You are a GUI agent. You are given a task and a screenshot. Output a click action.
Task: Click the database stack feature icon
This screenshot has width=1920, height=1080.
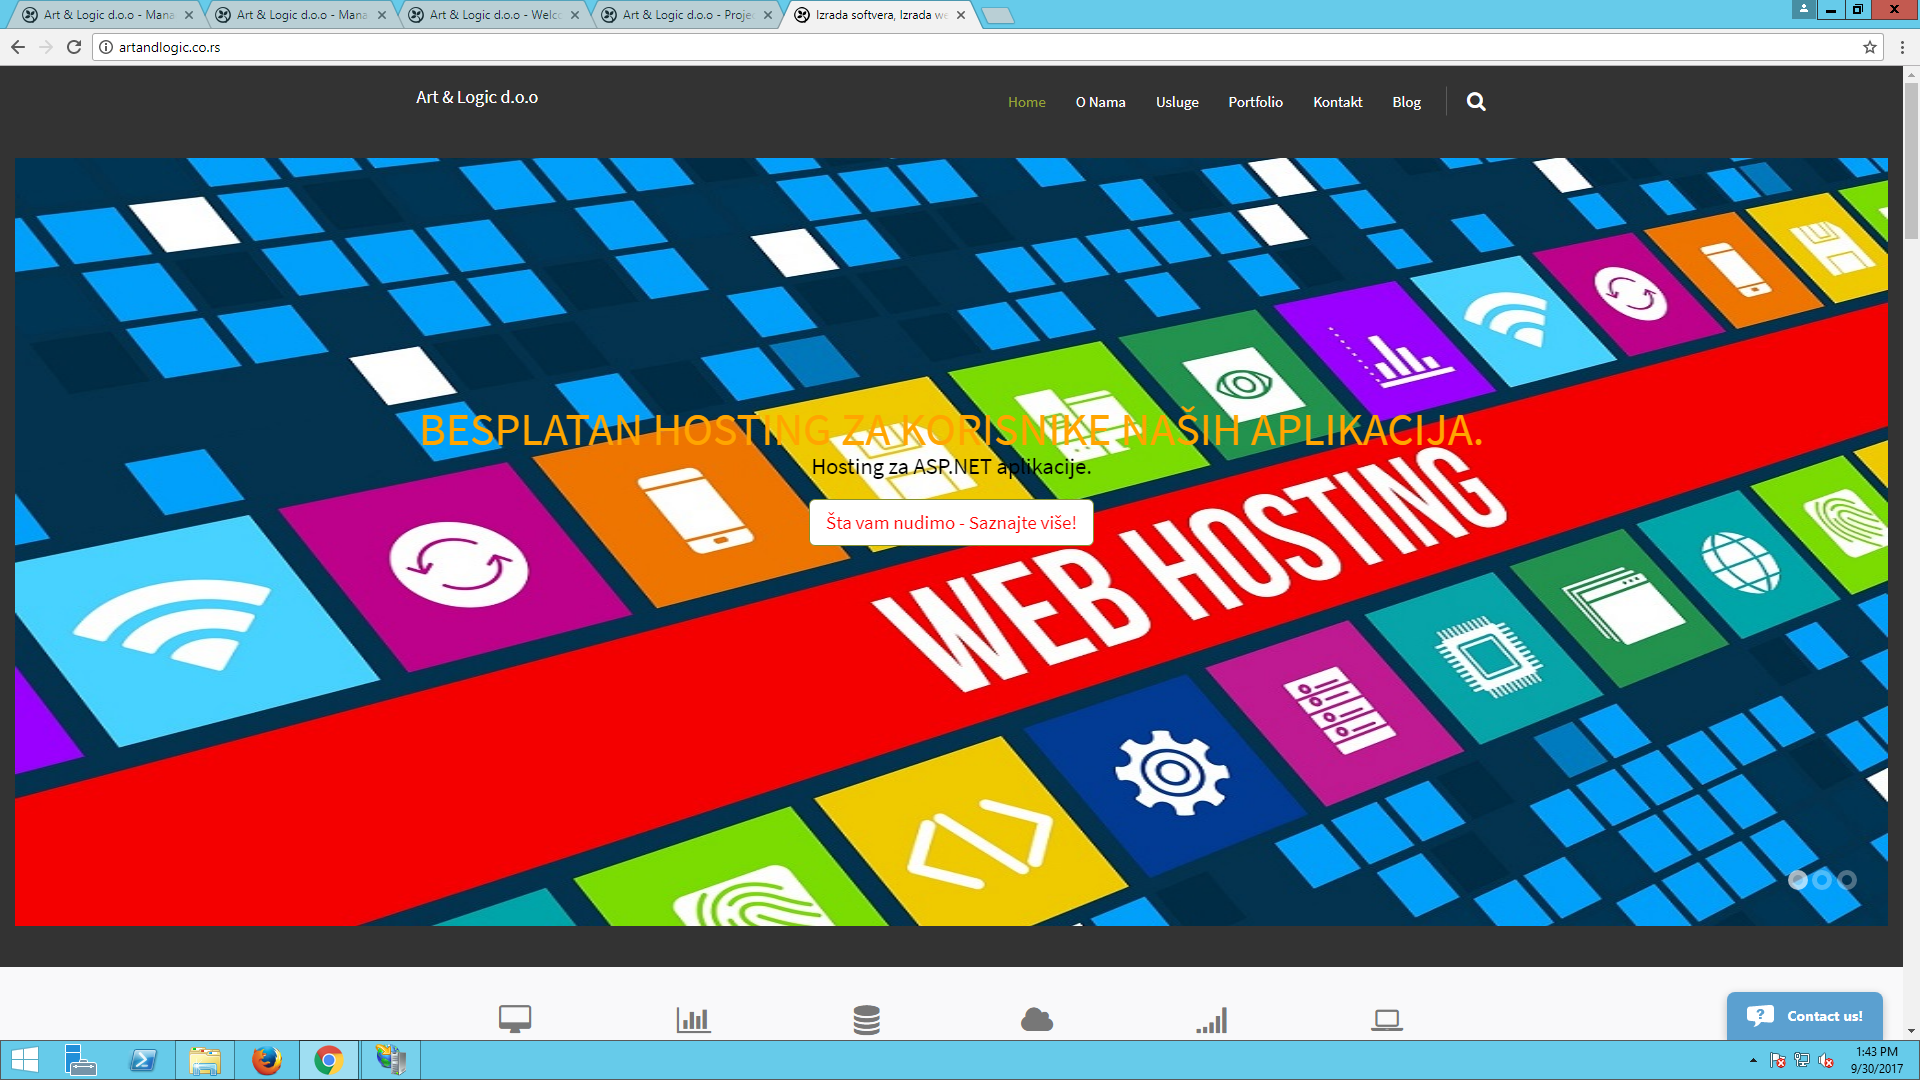[x=867, y=1019]
